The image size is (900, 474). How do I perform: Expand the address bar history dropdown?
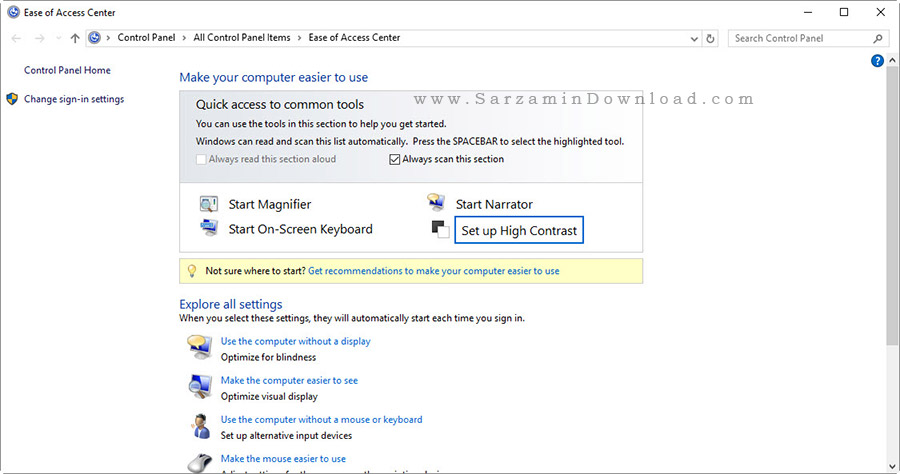[694, 39]
